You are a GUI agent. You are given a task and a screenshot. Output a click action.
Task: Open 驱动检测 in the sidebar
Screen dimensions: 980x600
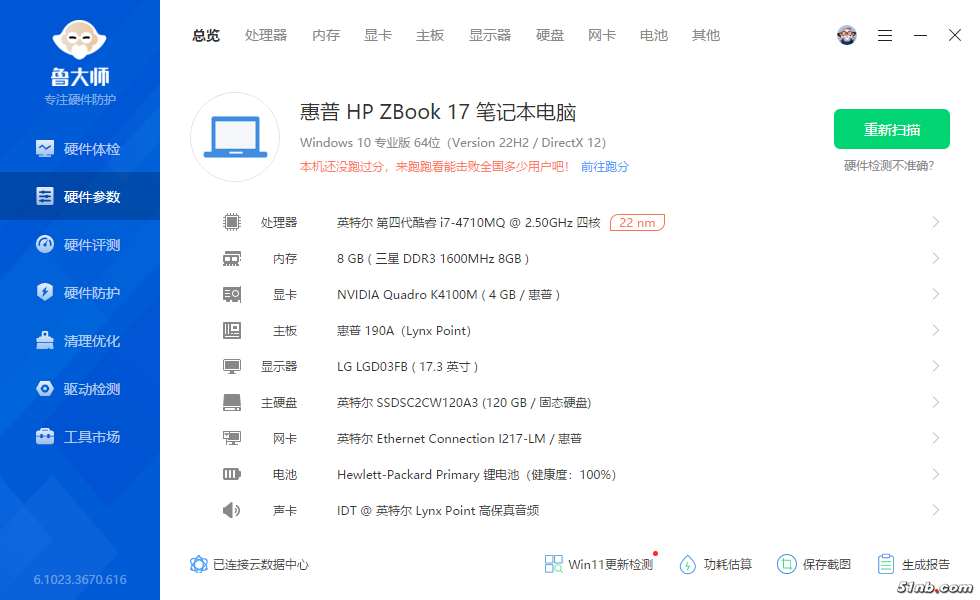[79, 389]
